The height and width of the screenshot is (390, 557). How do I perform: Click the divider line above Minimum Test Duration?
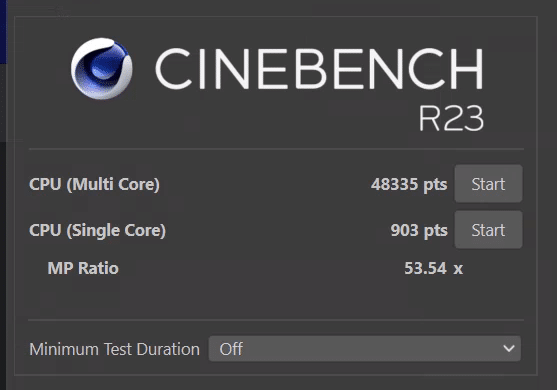[x=276, y=320]
